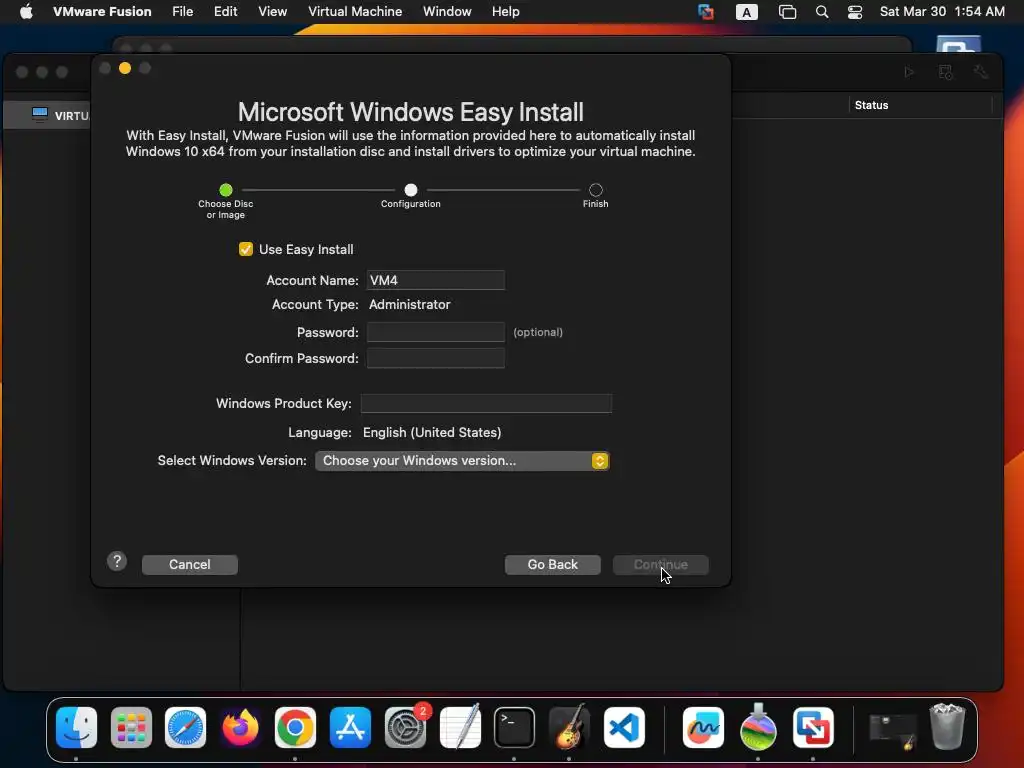Open Stage Manager menu bar icon

pos(788,12)
